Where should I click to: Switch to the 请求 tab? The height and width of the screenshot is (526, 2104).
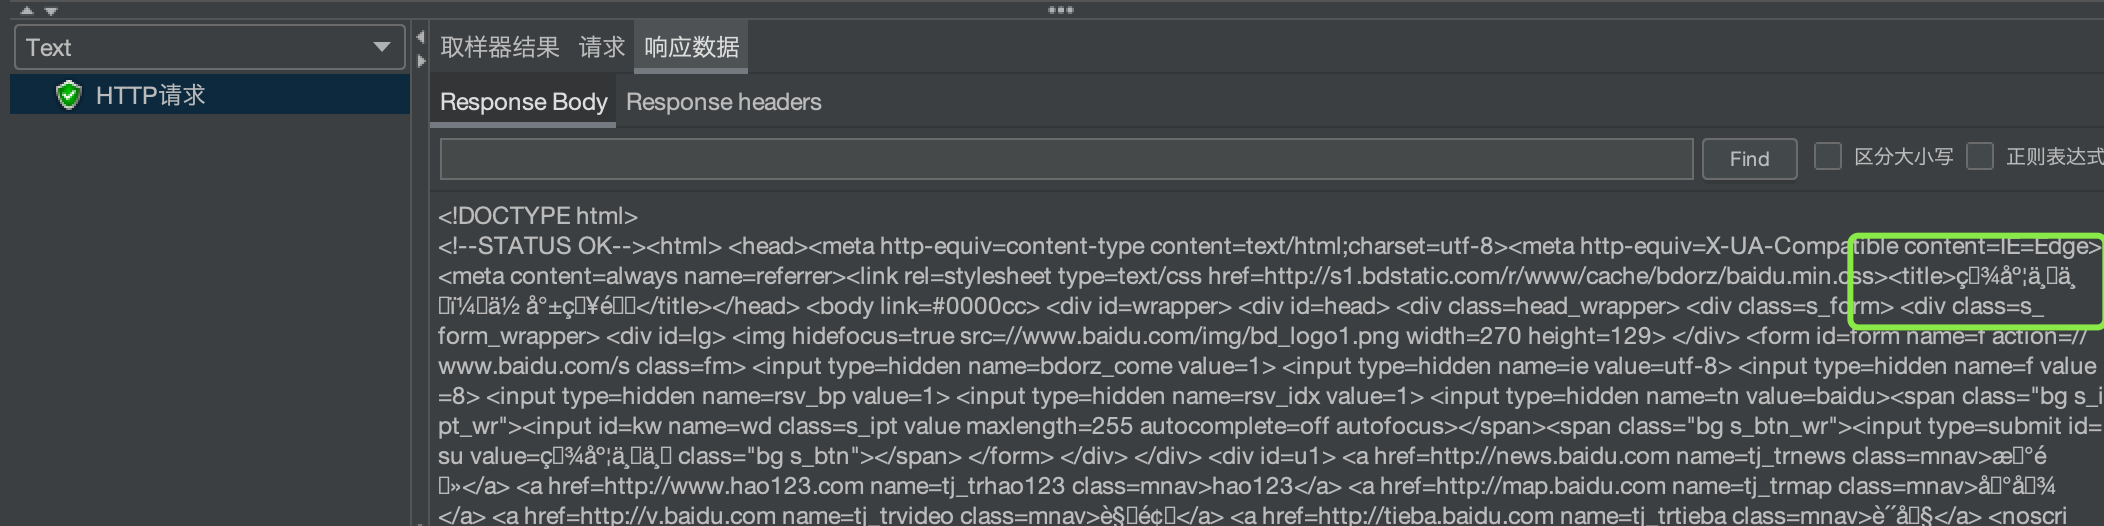point(601,47)
